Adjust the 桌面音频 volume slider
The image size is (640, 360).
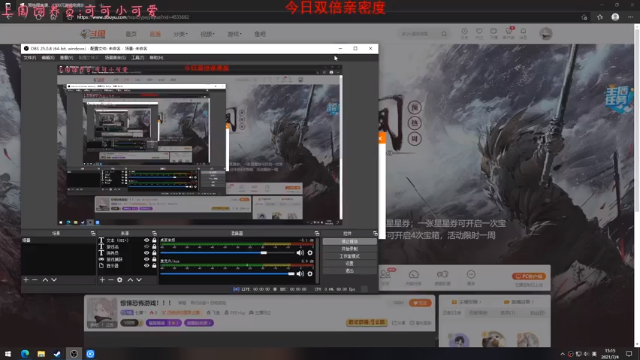click(x=227, y=253)
